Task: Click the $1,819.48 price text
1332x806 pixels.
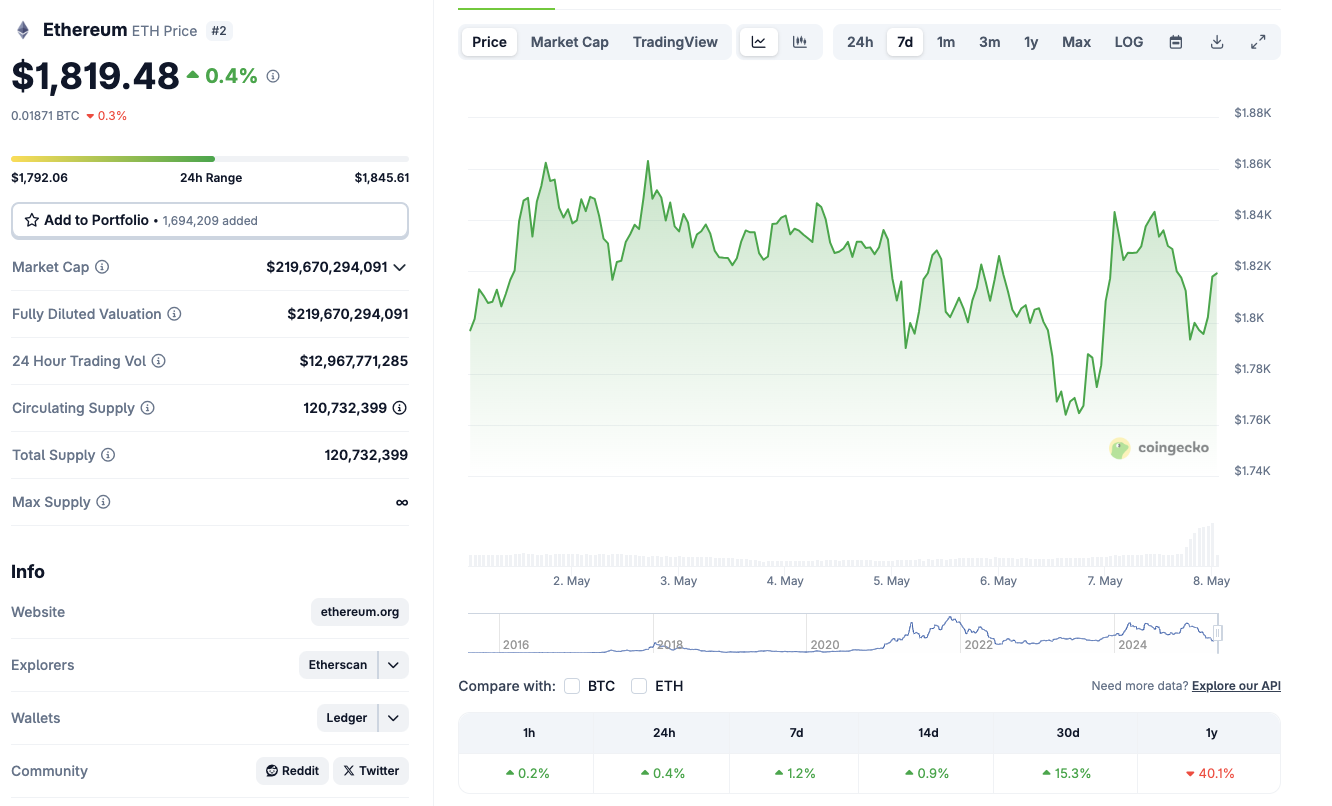Action: pos(96,77)
